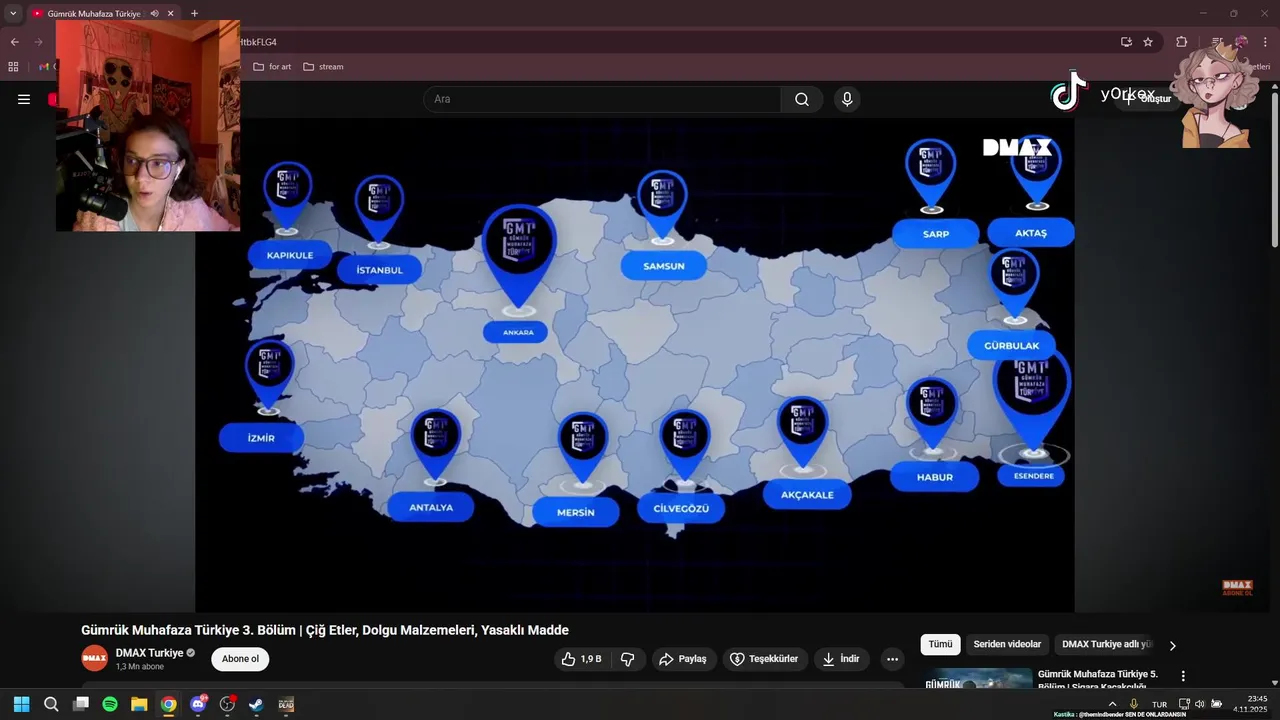The width and height of the screenshot is (1280, 720).
Task: Select the Gümrük Muhafaza Türkiye browser tab
Action: 103,14
